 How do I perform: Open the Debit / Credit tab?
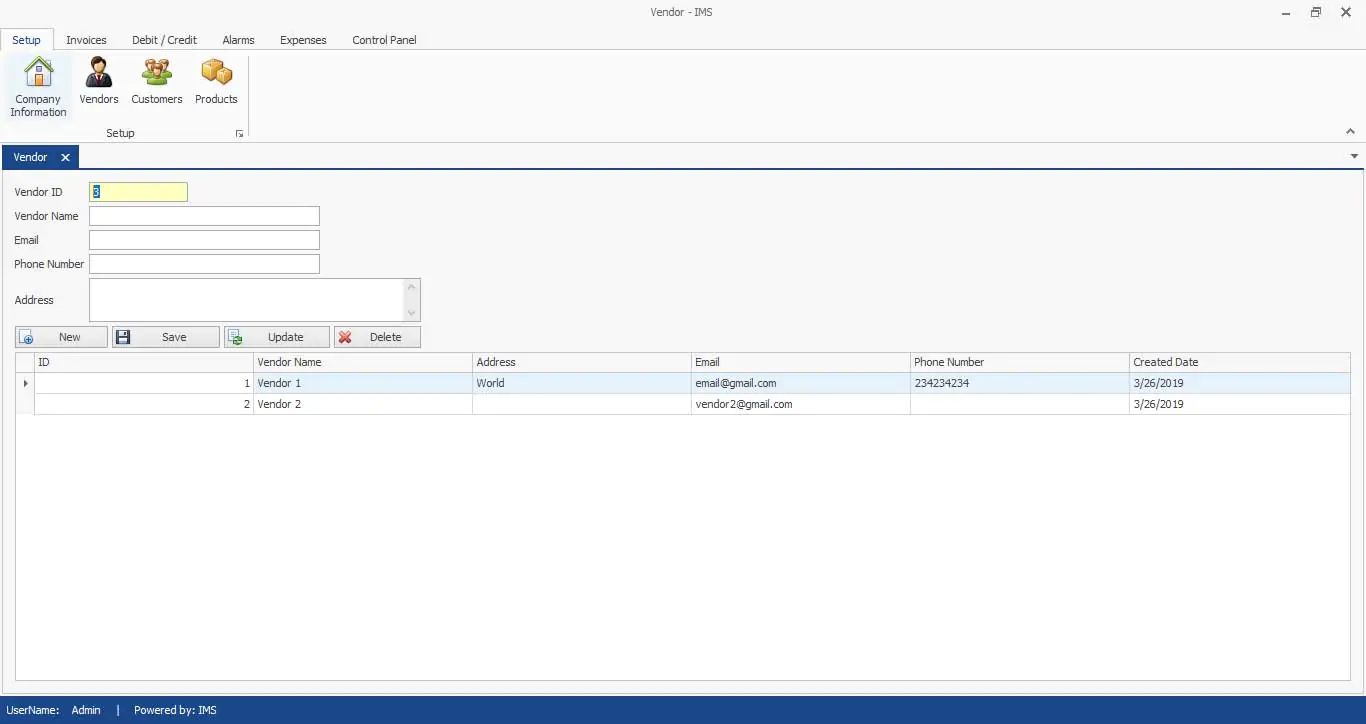tap(164, 40)
